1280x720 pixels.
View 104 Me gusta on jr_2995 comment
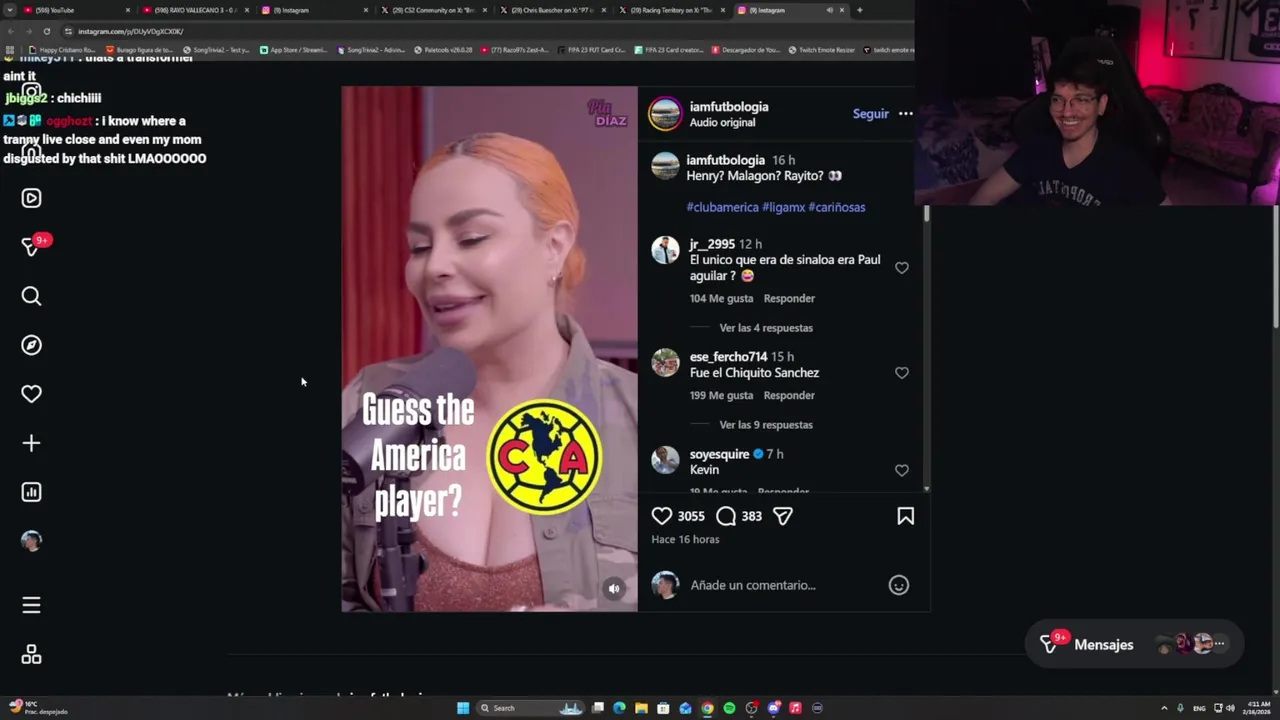tap(721, 299)
